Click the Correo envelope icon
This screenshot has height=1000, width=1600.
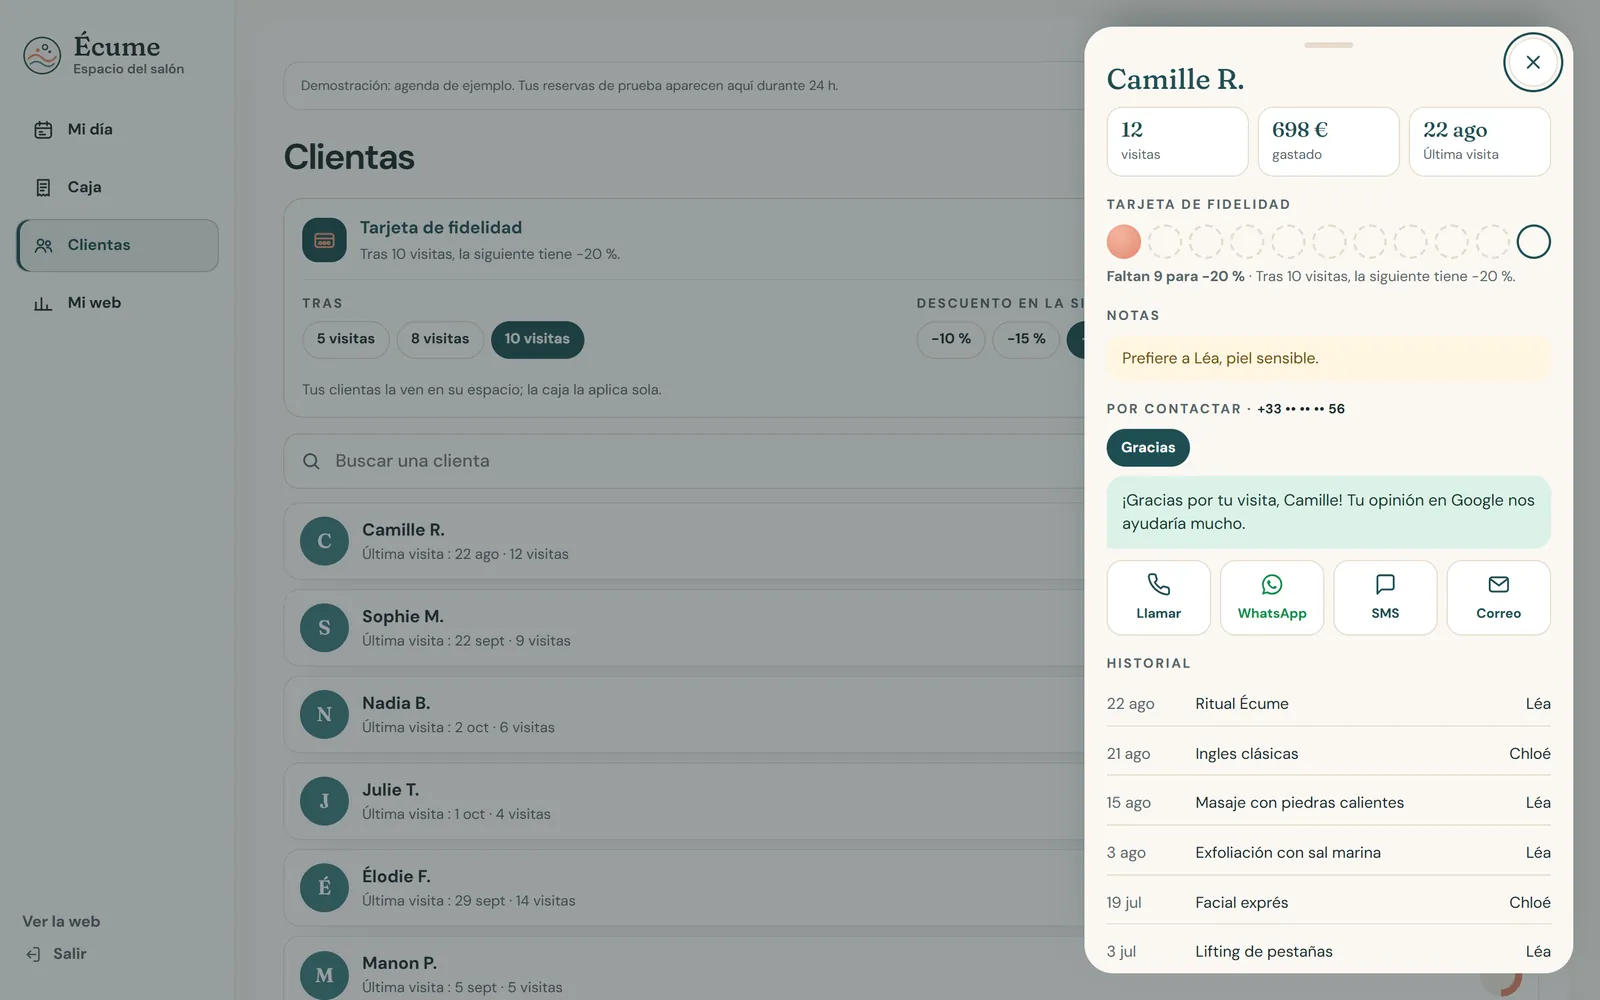pyautogui.click(x=1498, y=584)
